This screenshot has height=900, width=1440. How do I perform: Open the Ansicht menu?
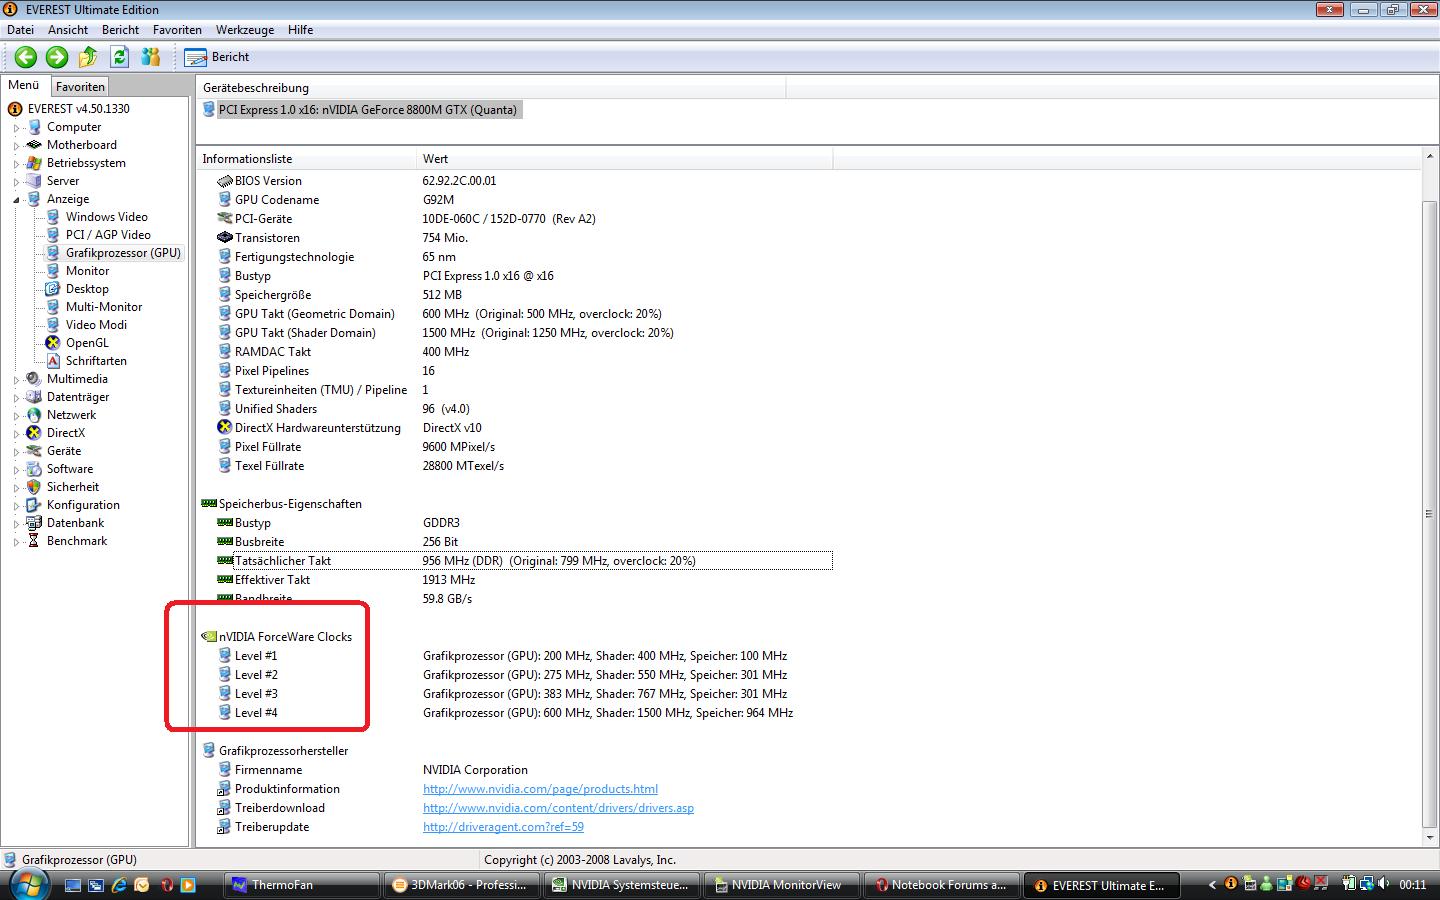tap(68, 30)
